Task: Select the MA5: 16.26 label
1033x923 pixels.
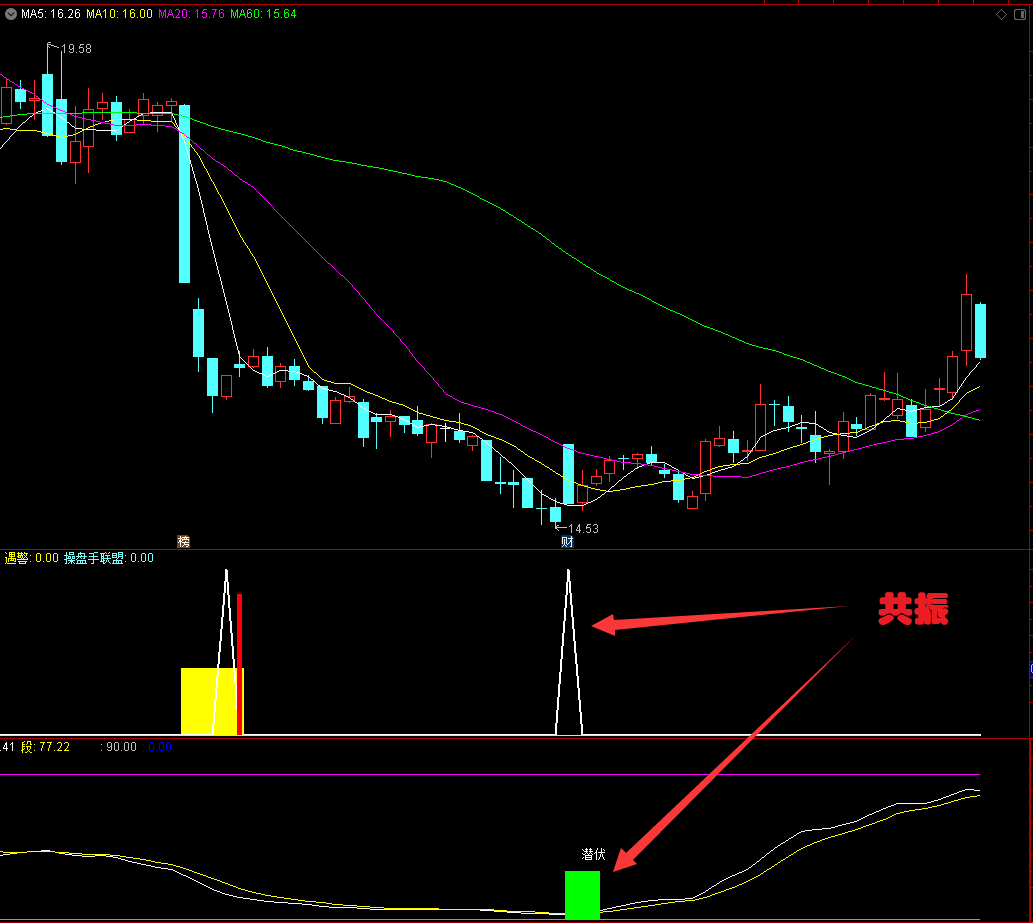Action: point(51,14)
